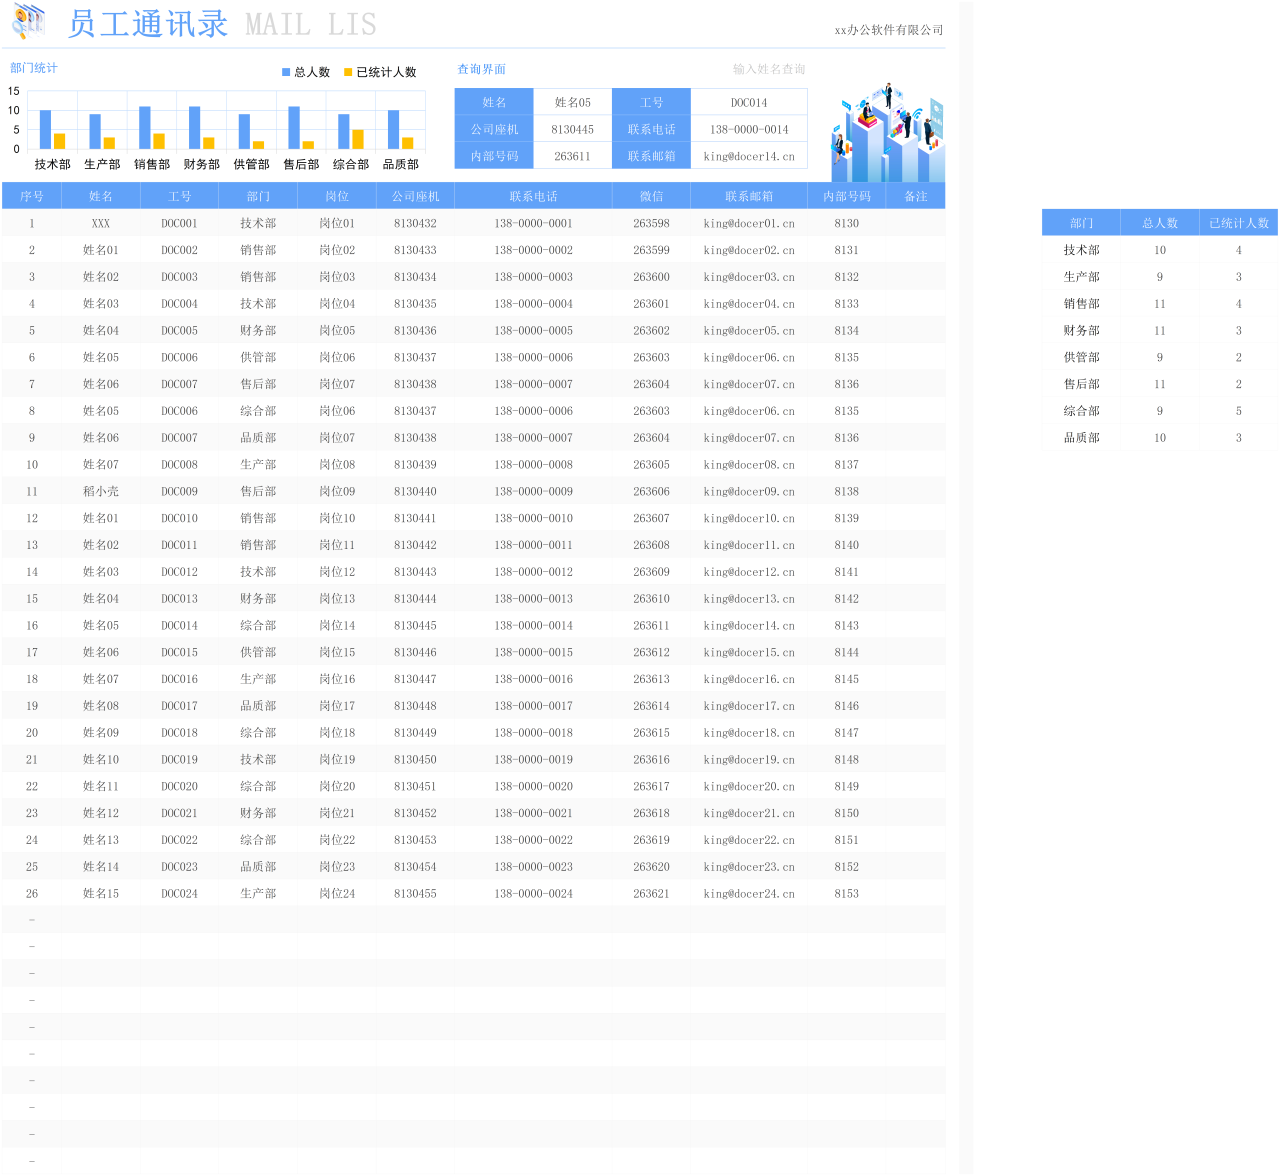Screen dimensions: 1280x1176
Task: Click the blue 总人数 legend marker
Action: (x=286, y=72)
